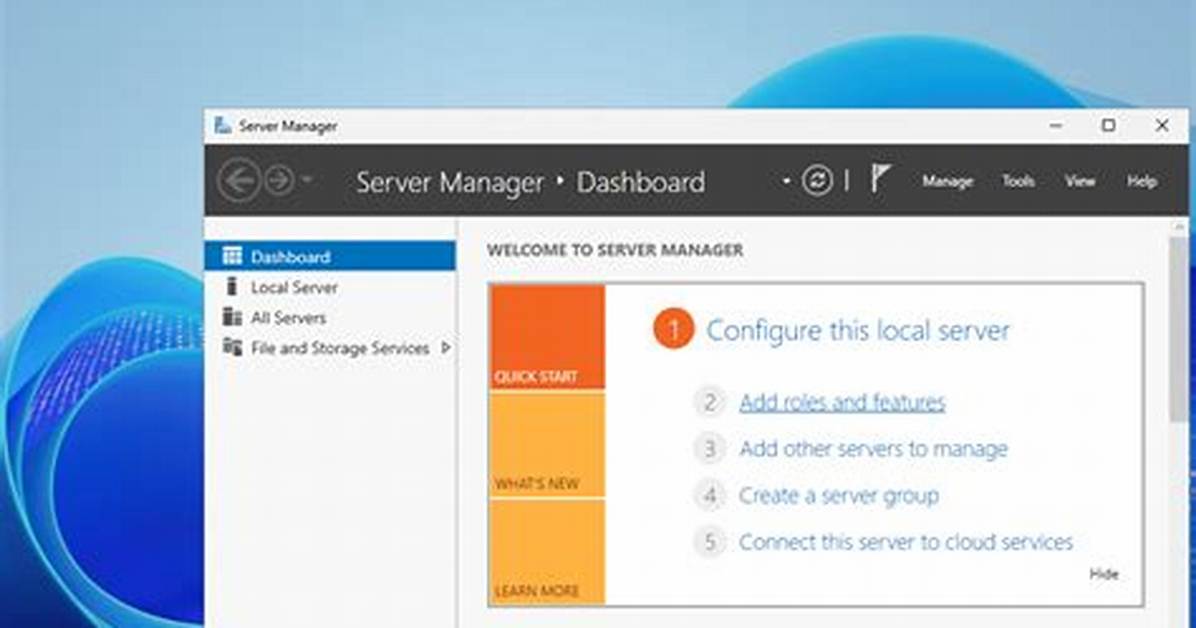Viewport: 1196px width, 628px height.
Task: Click Add other servers to manage
Action: pyautogui.click(x=873, y=449)
